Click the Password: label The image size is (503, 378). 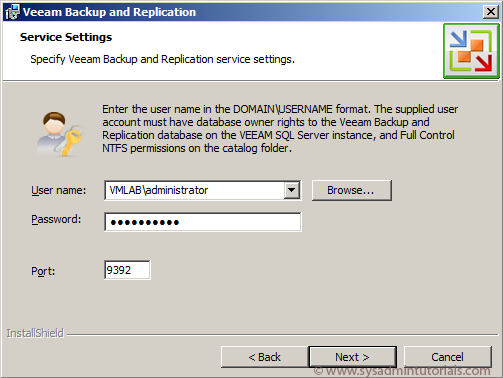[x=56, y=219]
